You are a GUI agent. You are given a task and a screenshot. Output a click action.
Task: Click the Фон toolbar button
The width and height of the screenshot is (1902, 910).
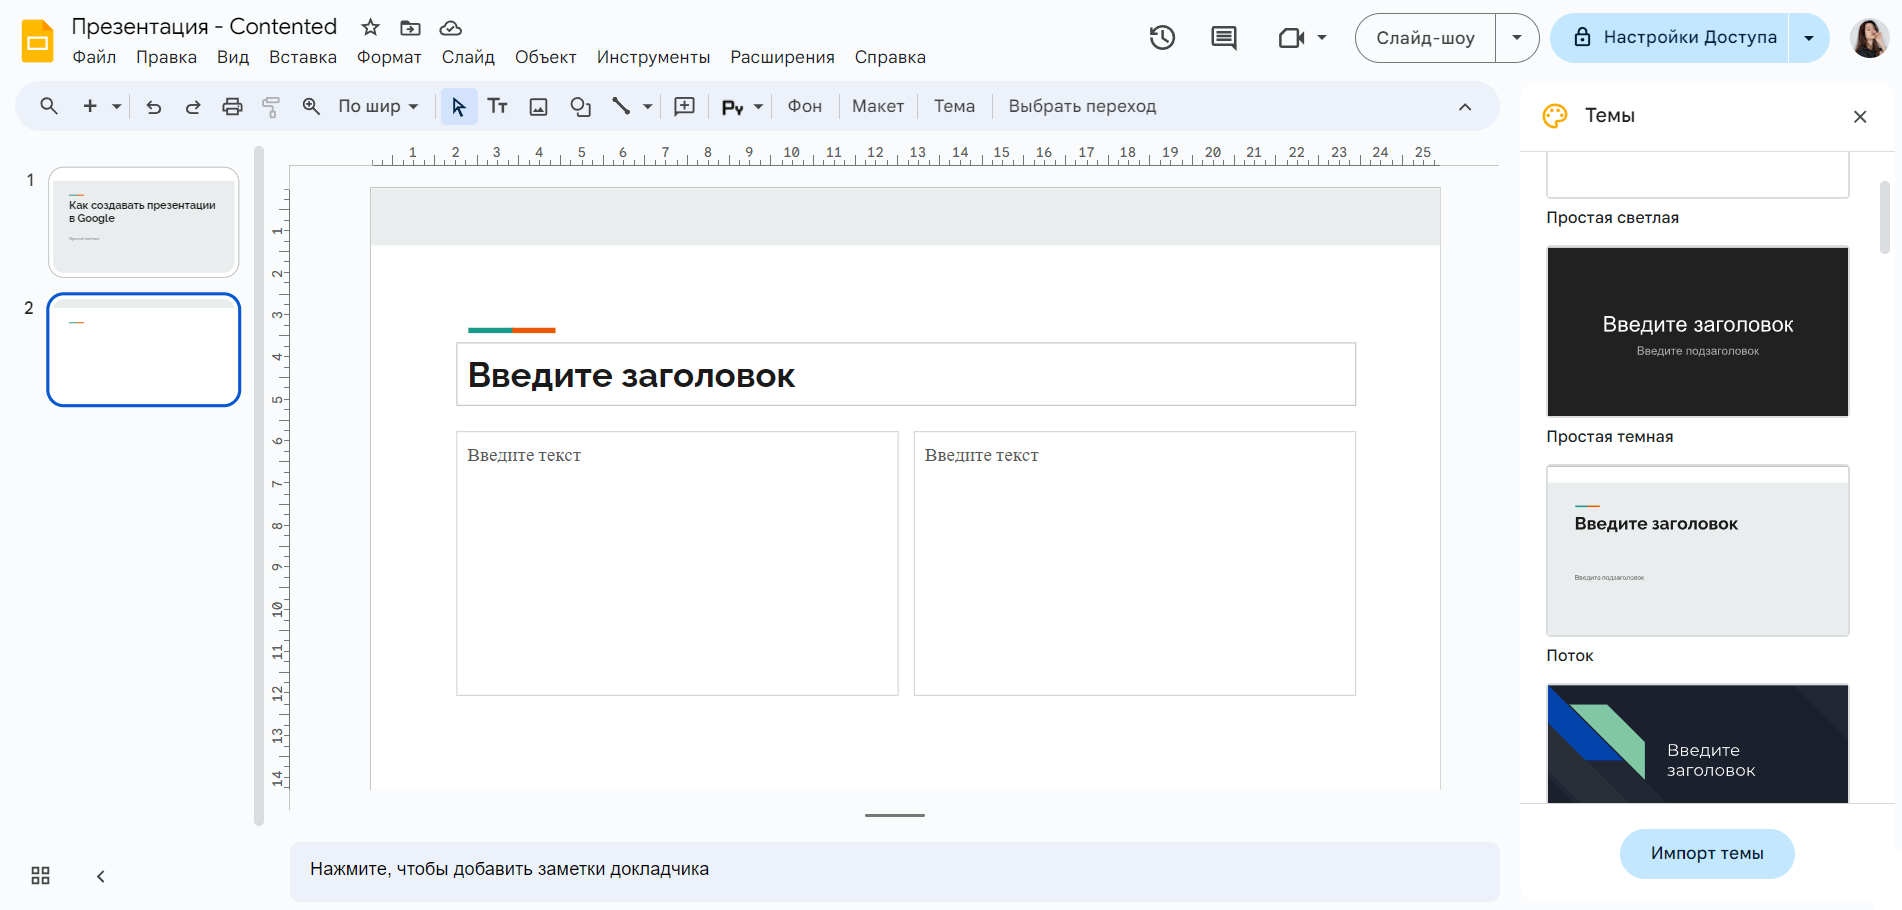804,106
